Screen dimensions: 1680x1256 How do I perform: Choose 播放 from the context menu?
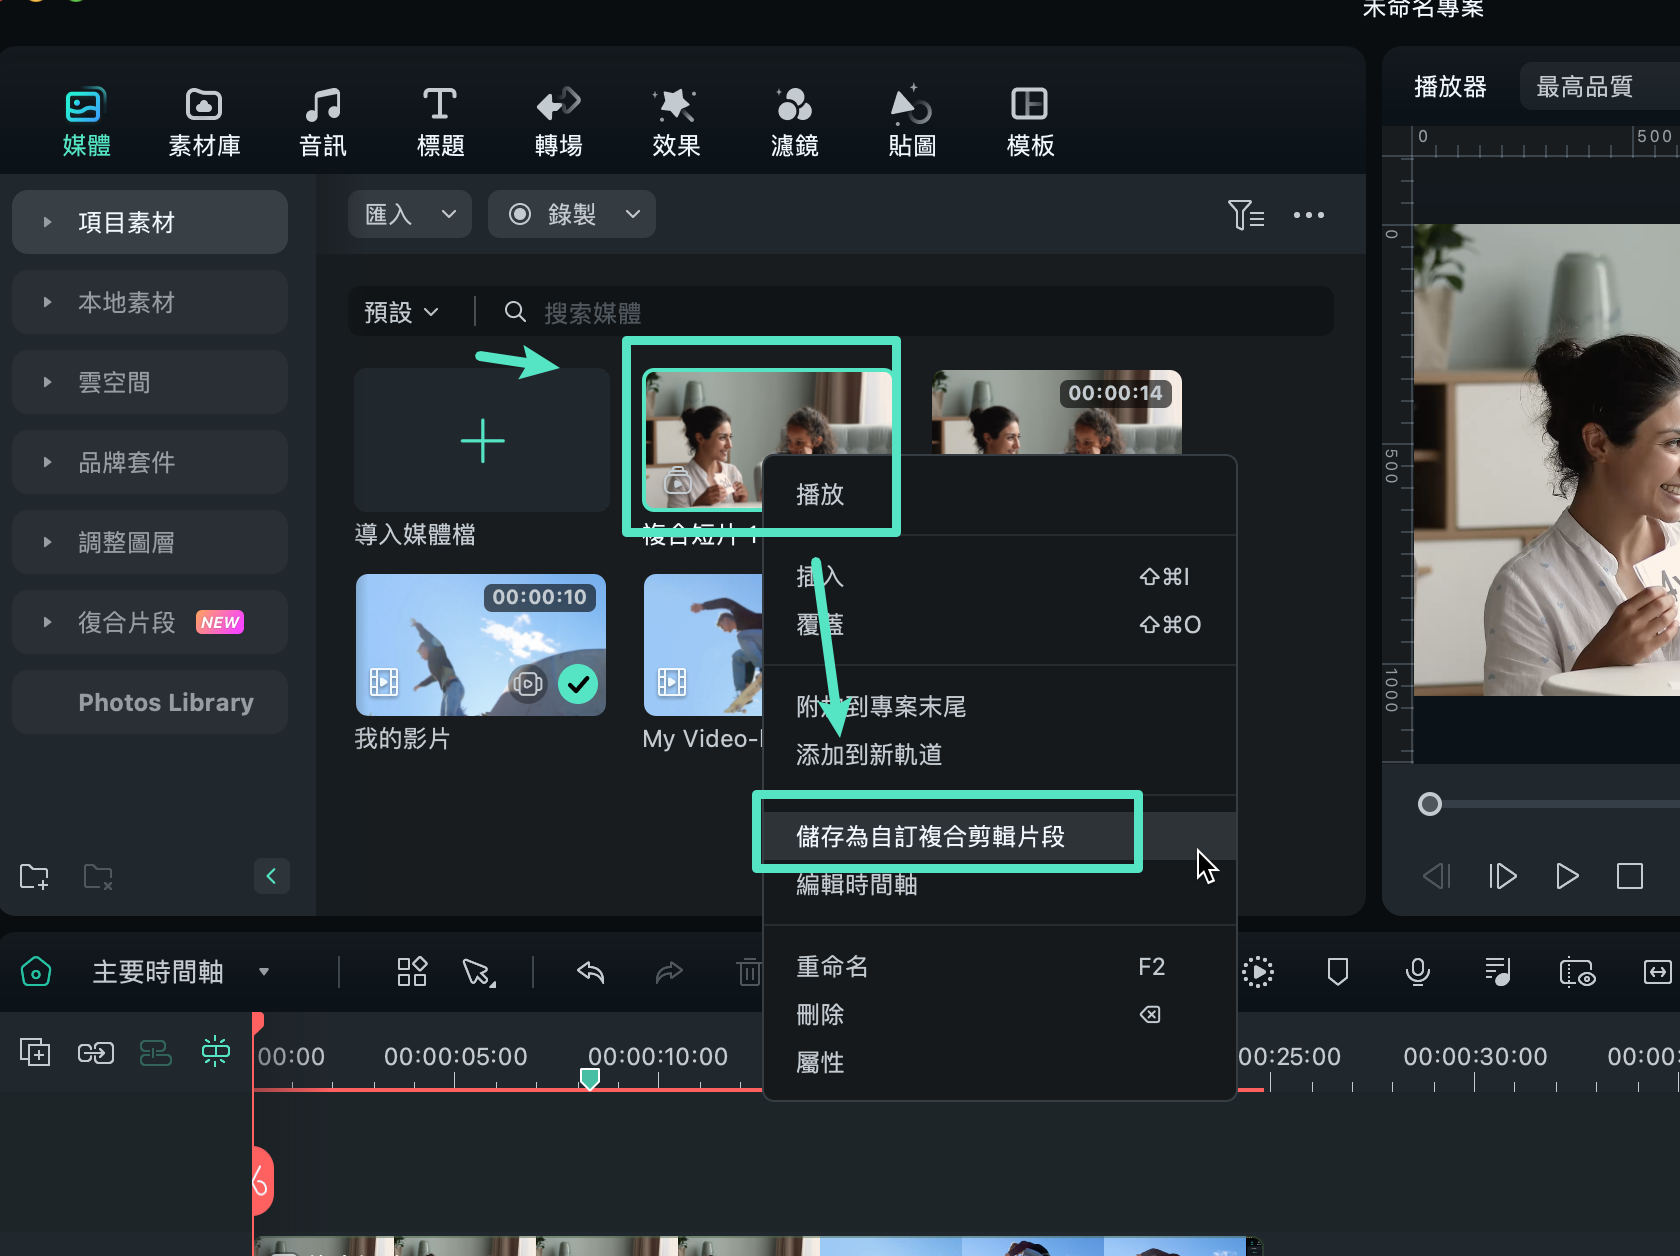click(x=1000, y=494)
